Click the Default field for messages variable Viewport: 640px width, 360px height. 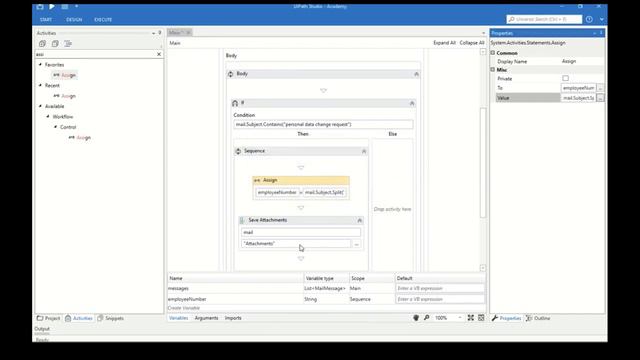click(440, 289)
